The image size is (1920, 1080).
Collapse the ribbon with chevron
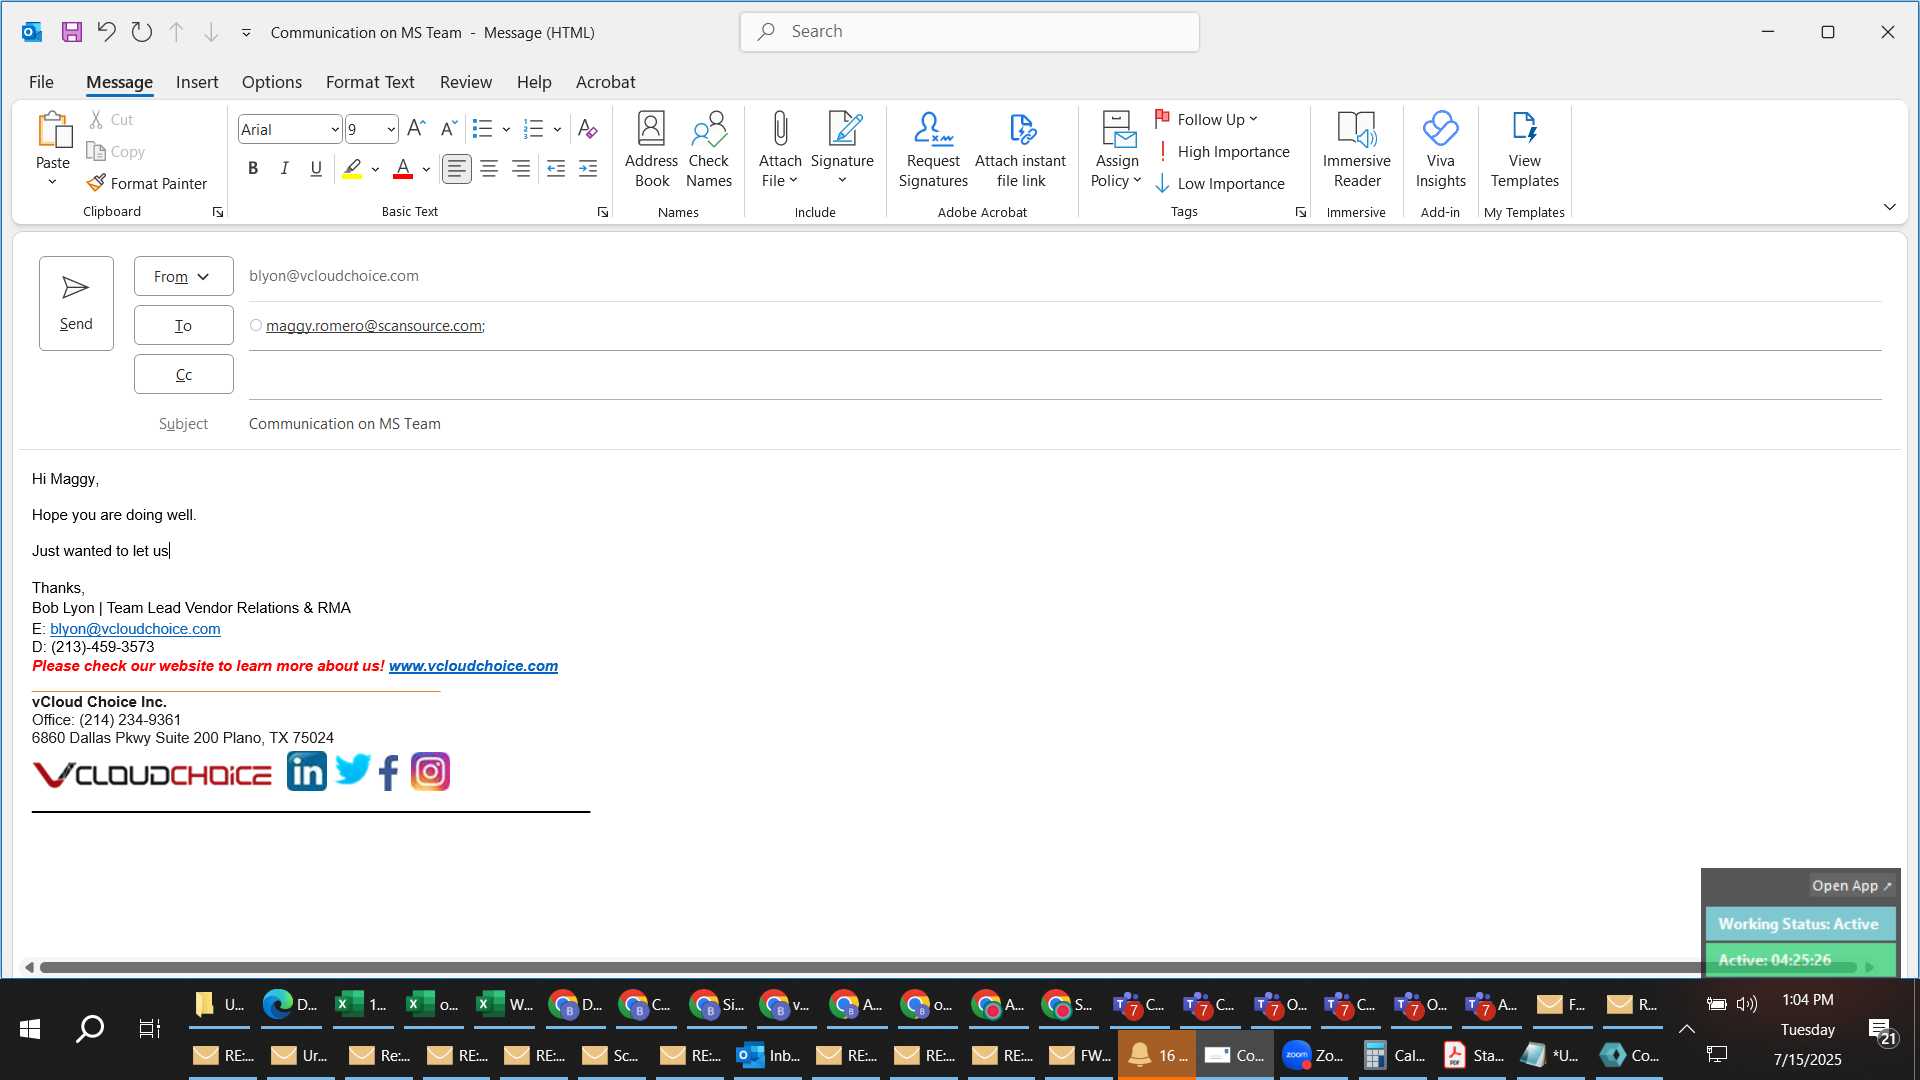click(1889, 207)
